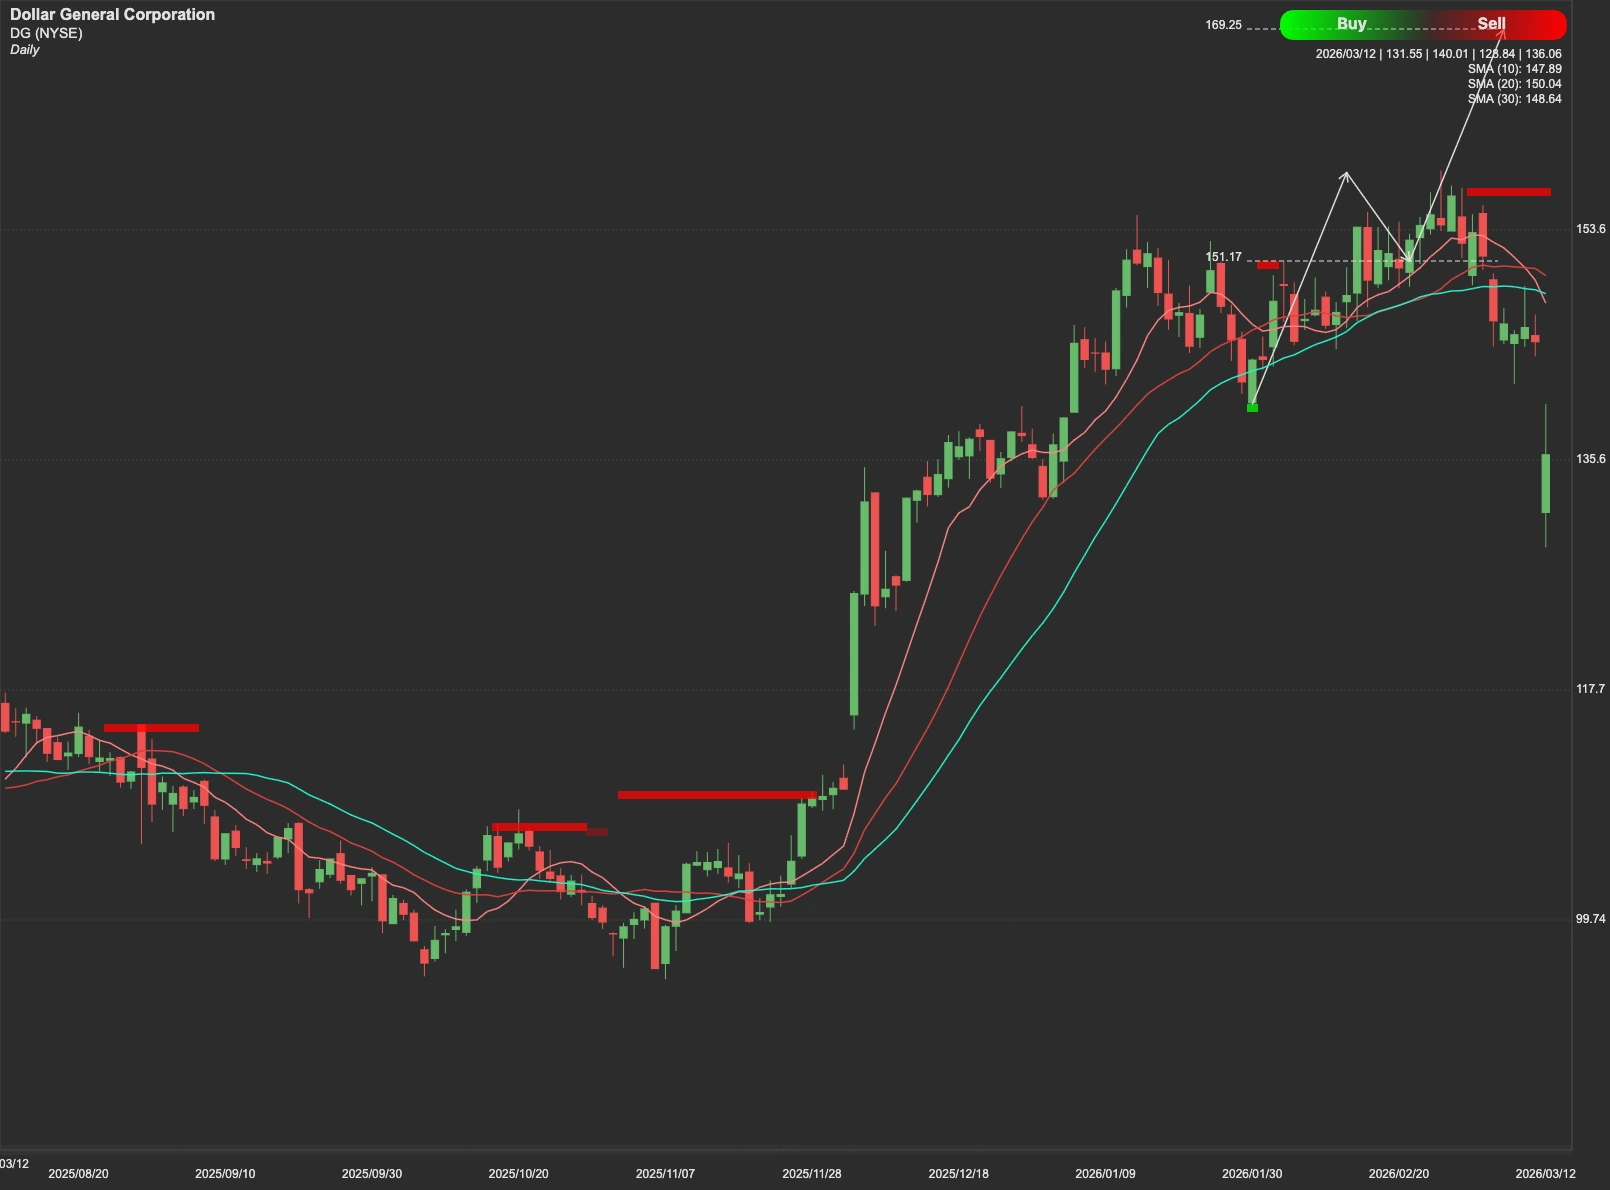The image size is (1610, 1190).
Task: Click the 2026/02/20 date axis label
Action: [1398, 1174]
